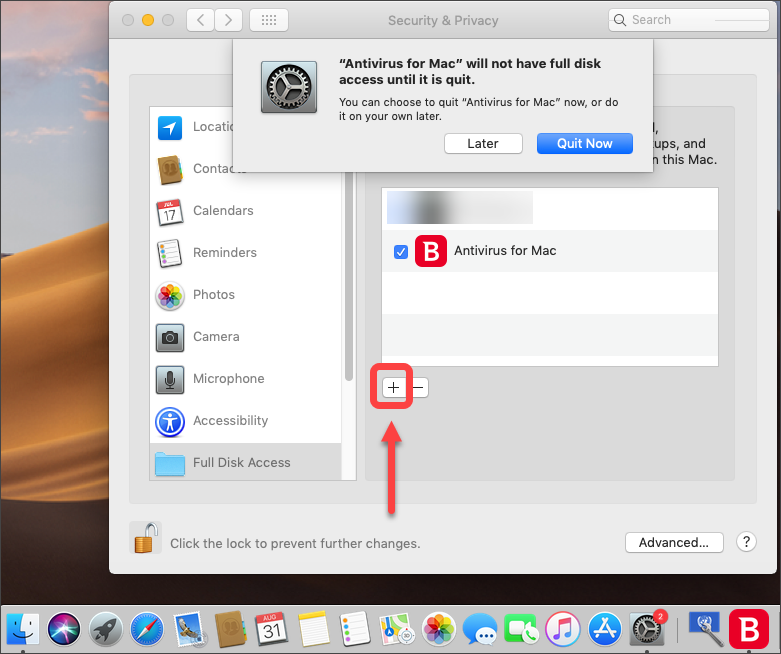Screen dimensions: 781x654
Task: Select the Reminders icon in the privacy list
Action: [x=169, y=254]
